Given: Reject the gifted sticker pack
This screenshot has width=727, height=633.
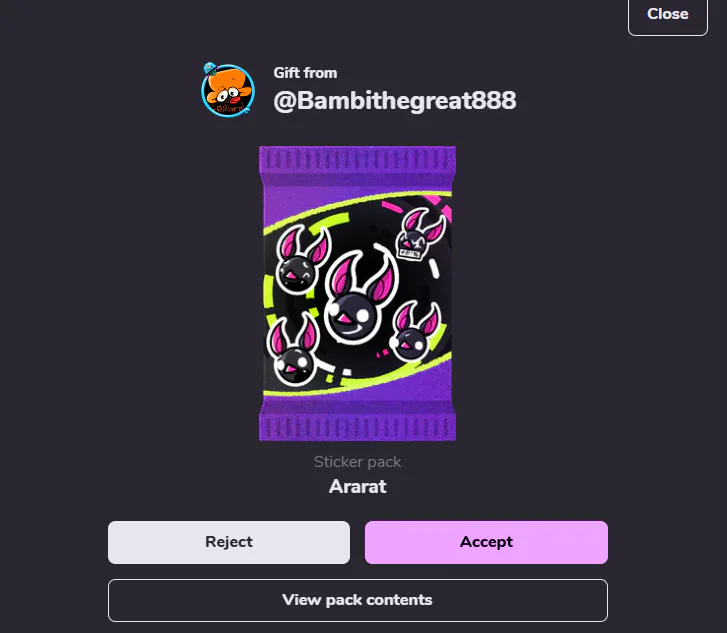Looking at the screenshot, I should tap(229, 542).
